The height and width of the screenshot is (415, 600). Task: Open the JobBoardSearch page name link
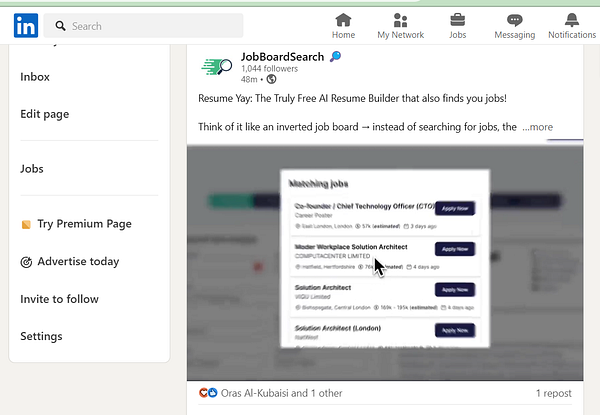(282, 57)
